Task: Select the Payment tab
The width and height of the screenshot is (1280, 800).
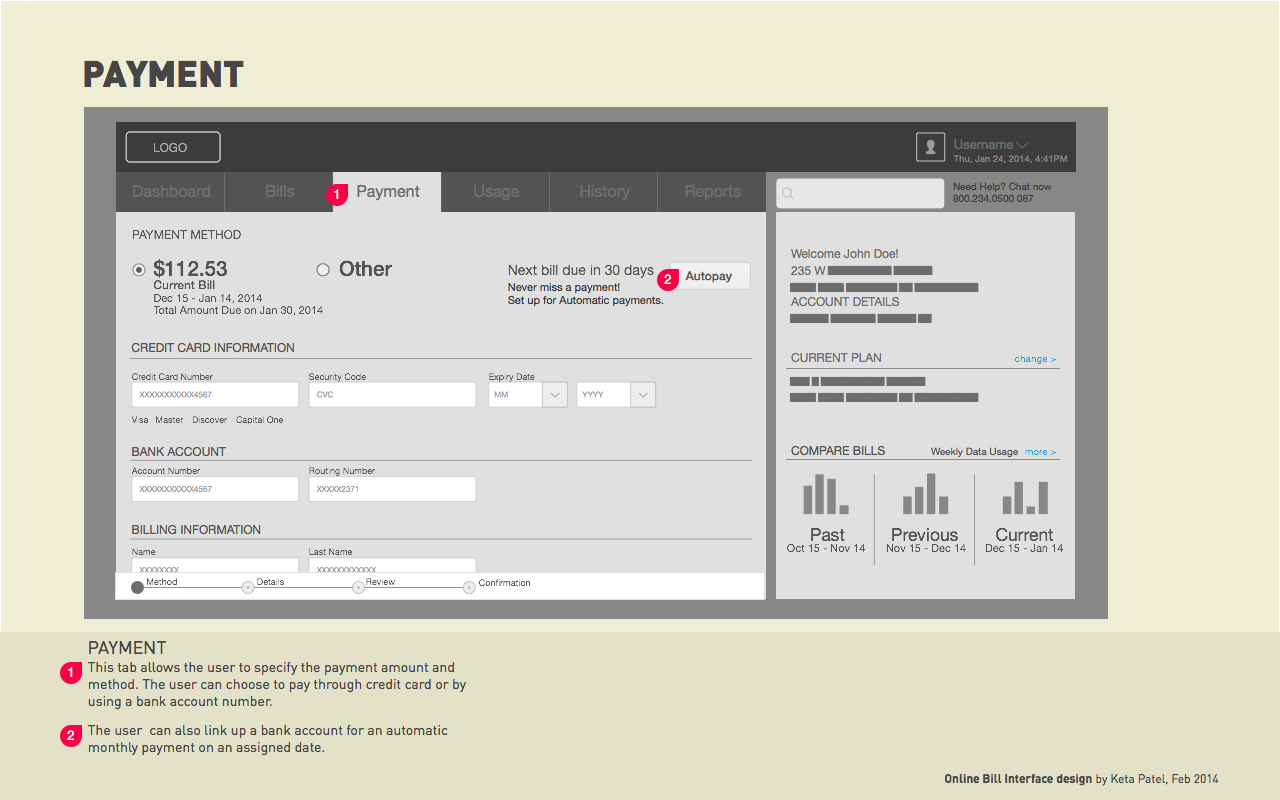Action: tap(388, 192)
